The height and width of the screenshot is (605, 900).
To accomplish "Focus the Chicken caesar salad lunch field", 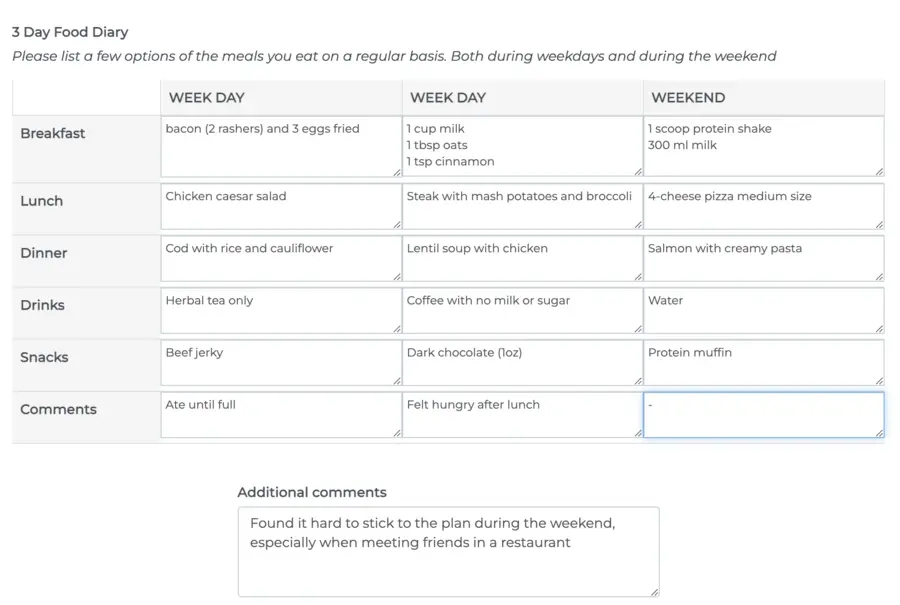I will pos(281,207).
